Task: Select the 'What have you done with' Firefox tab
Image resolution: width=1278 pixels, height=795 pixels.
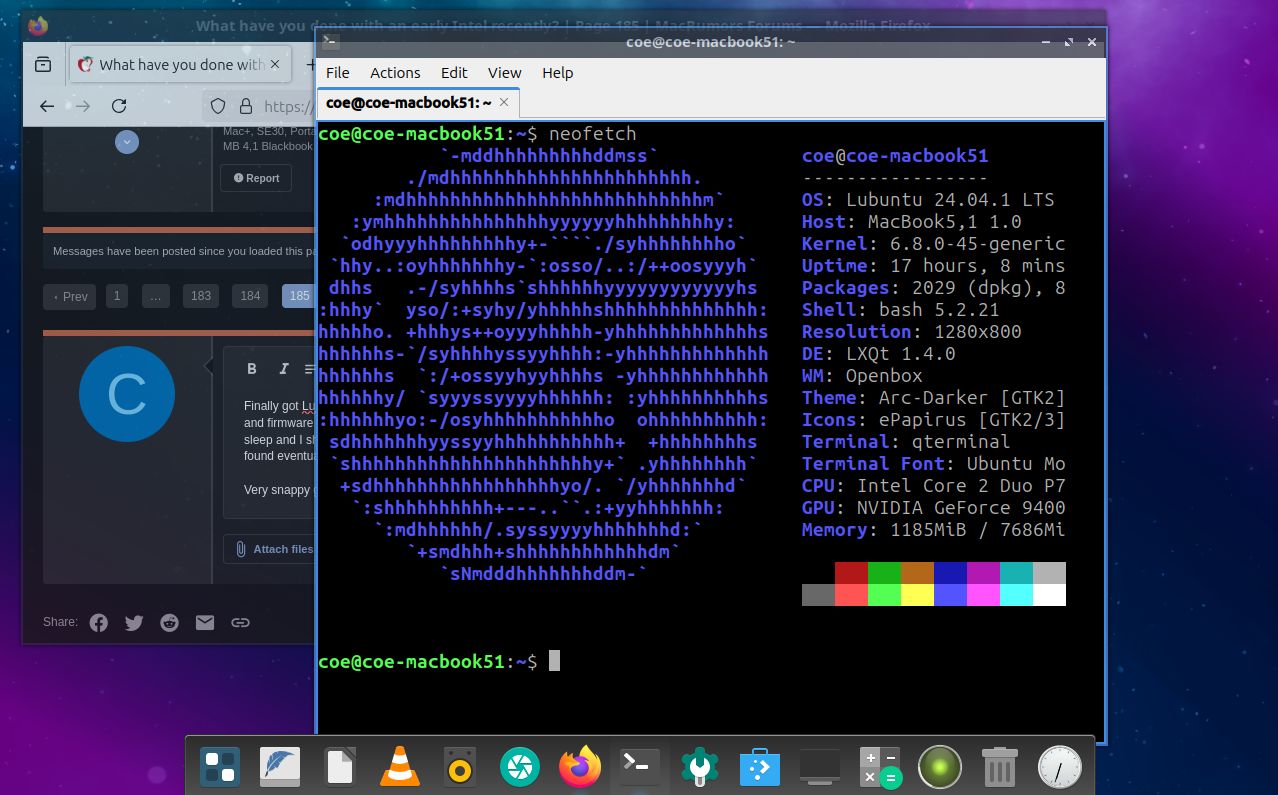Action: 180,64
